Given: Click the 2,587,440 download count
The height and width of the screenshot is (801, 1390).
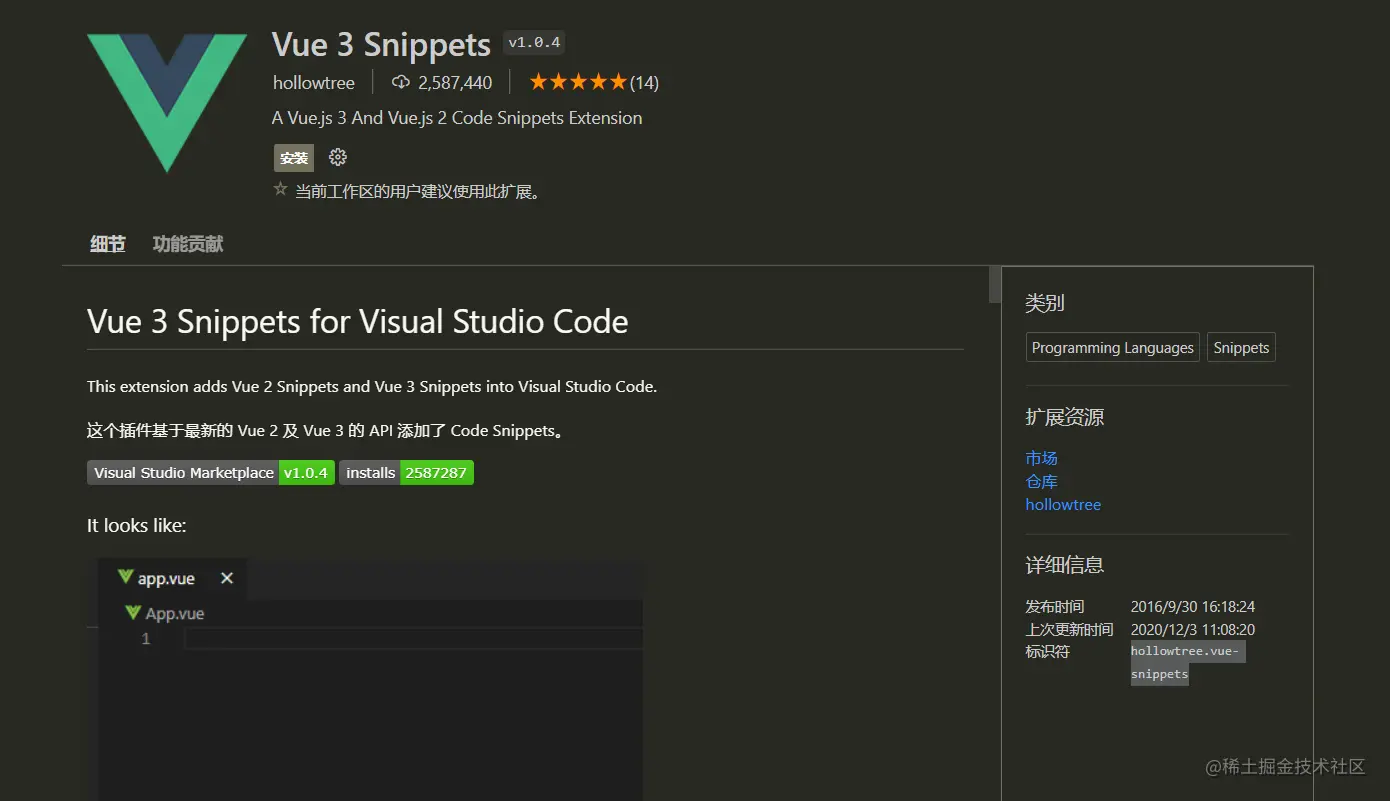Looking at the screenshot, I should point(455,82).
